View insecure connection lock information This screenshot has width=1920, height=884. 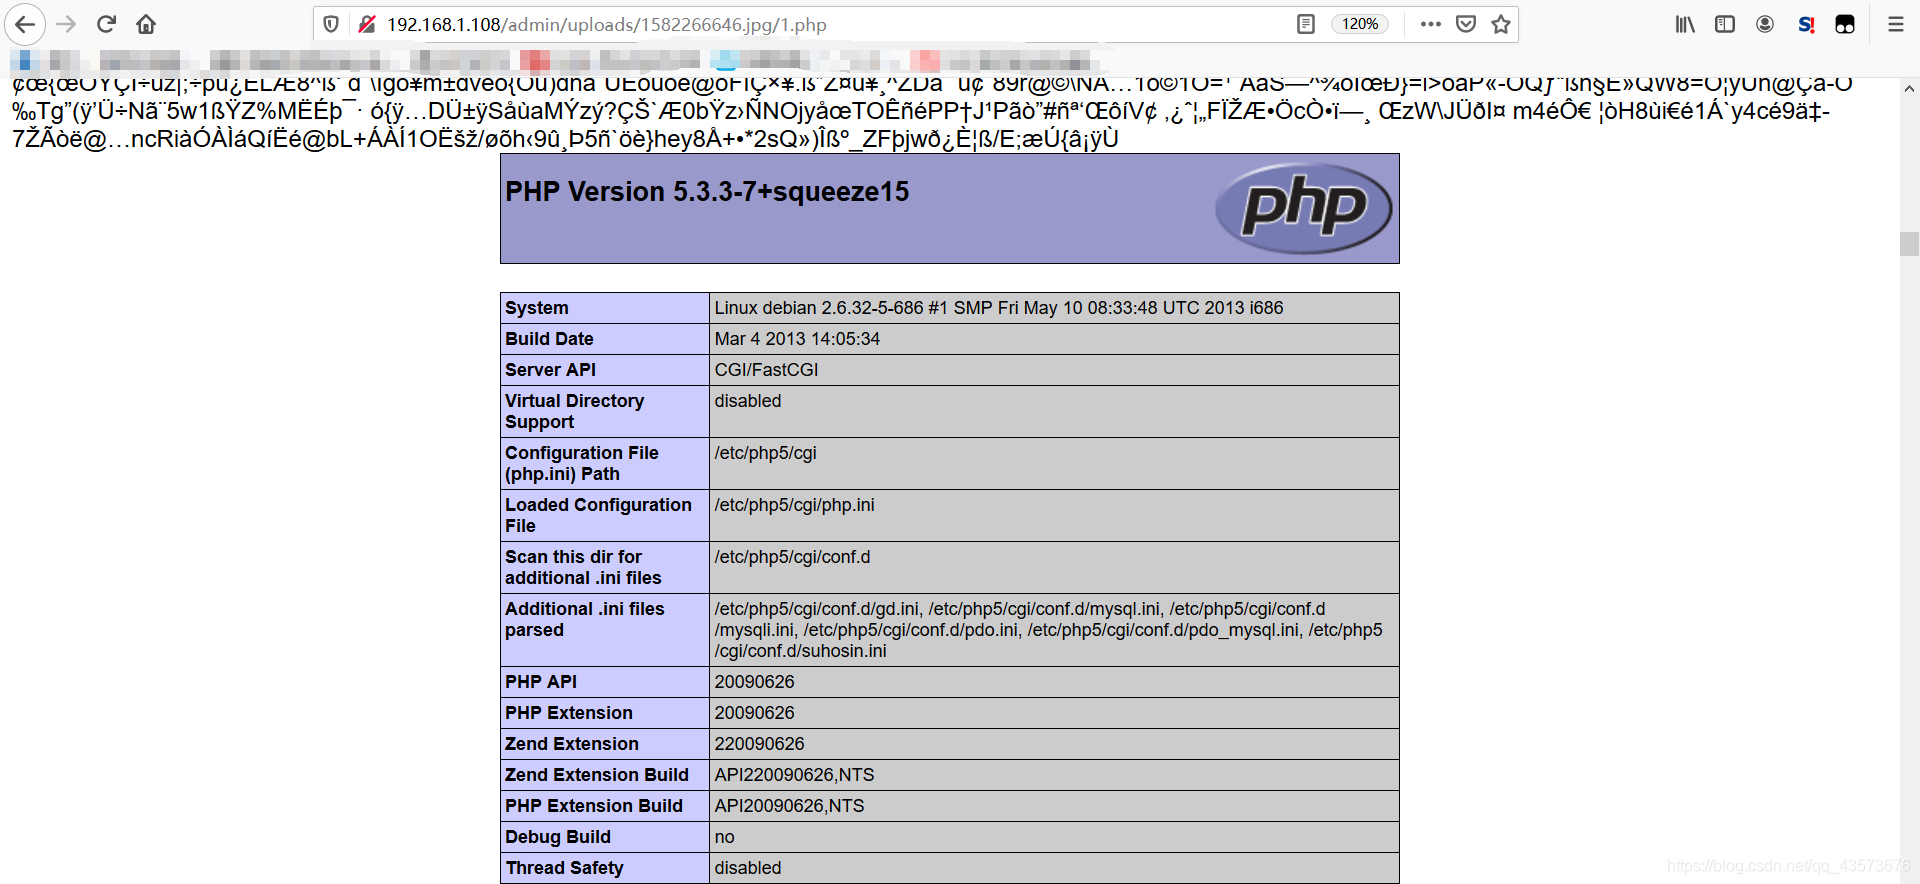tap(367, 24)
